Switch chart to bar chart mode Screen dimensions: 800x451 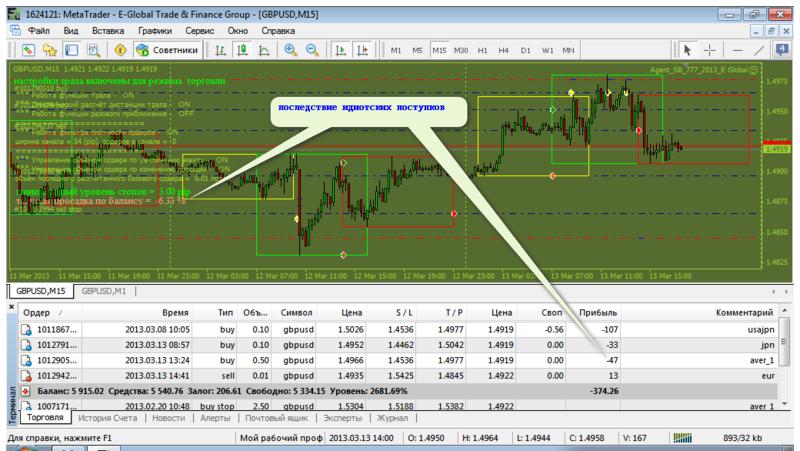[220, 50]
